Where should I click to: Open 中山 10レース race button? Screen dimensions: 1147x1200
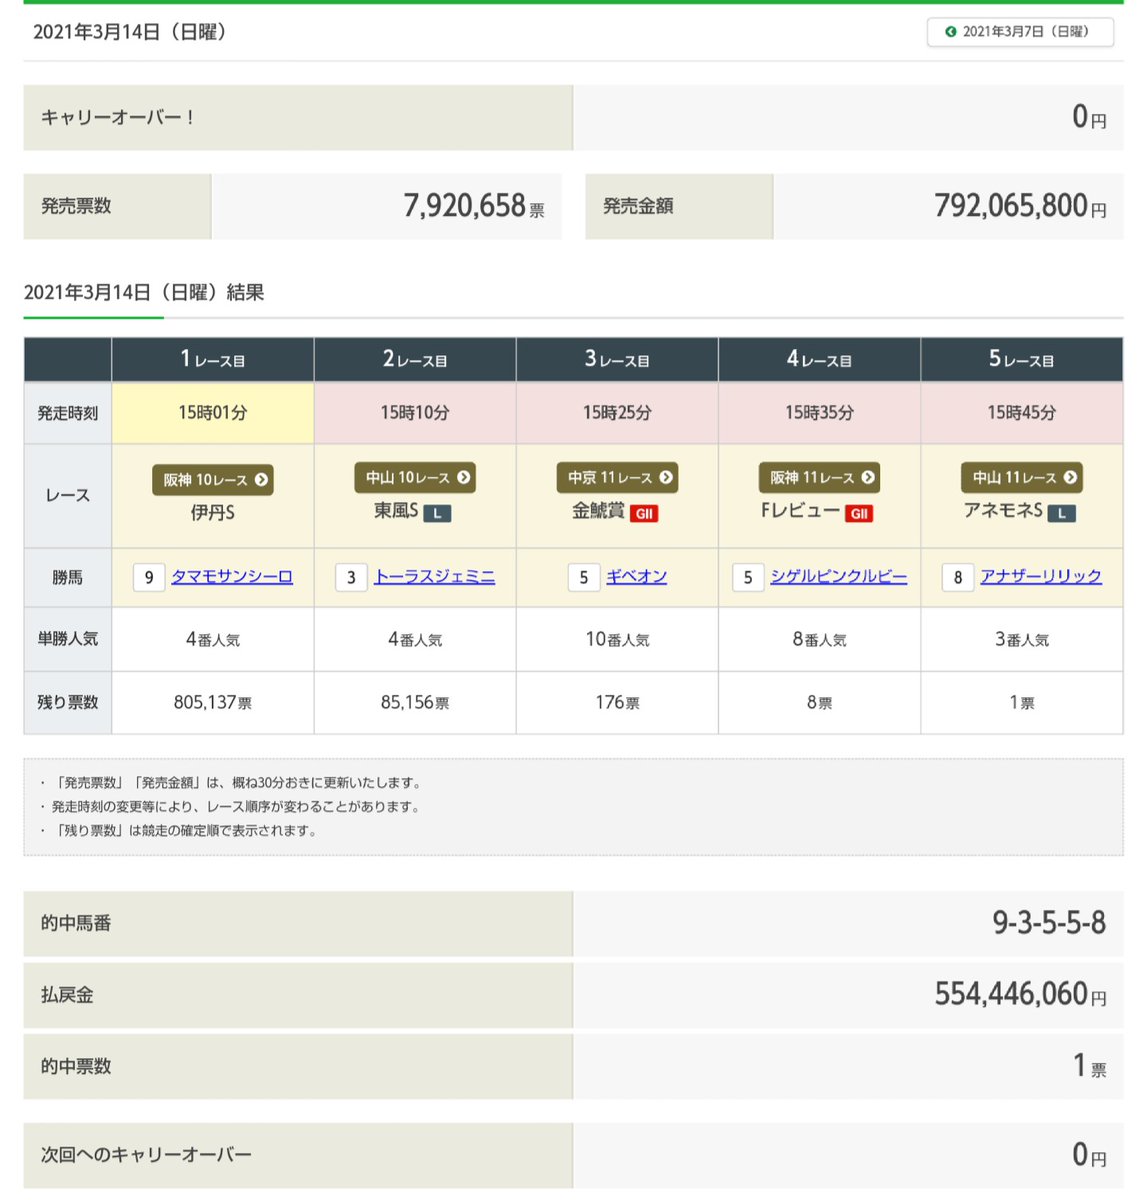(415, 478)
